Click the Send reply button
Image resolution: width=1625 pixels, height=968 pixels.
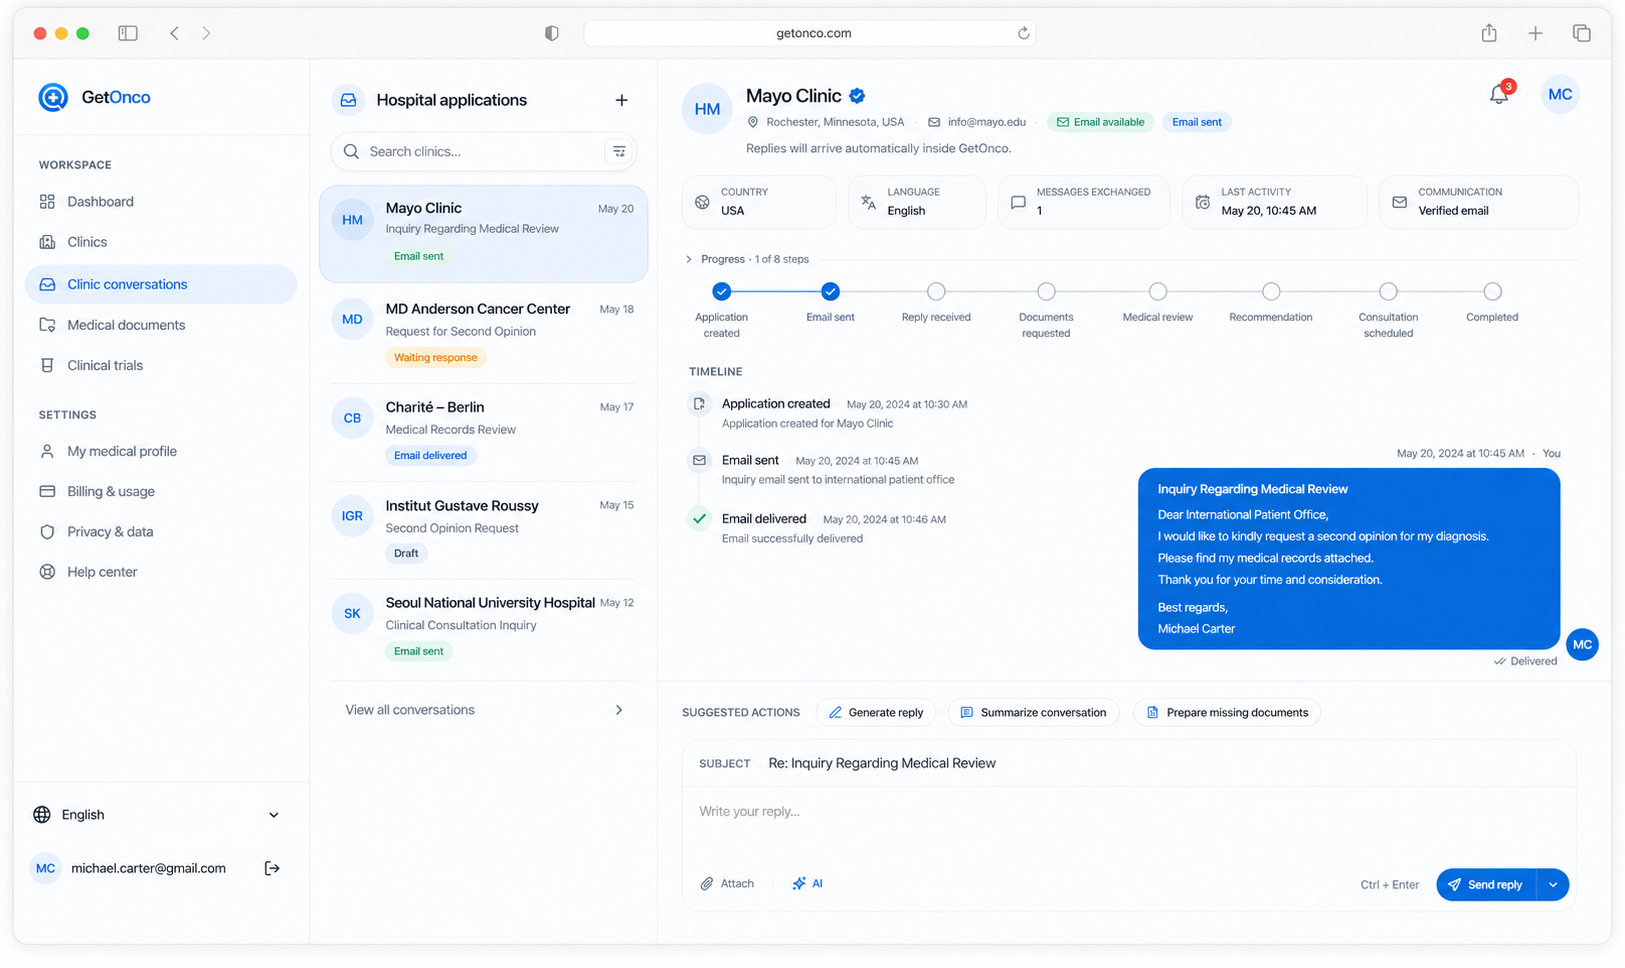click(1485, 885)
